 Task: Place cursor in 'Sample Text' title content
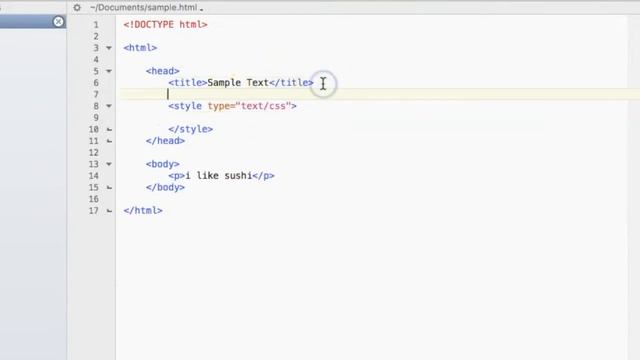pyautogui.click(x=238, y=82)
